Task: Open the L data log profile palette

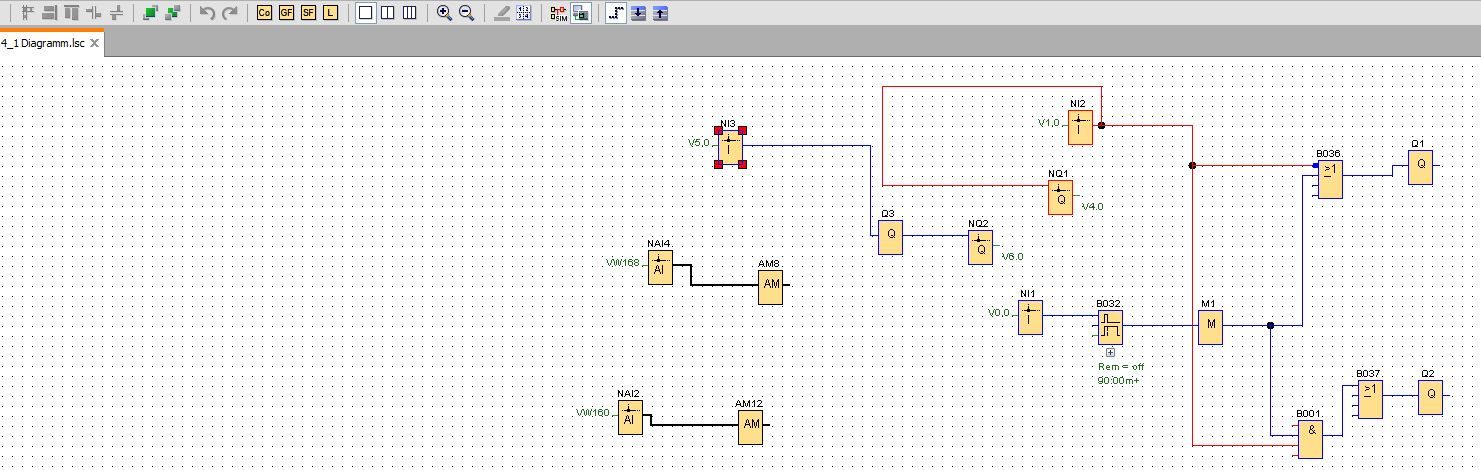Action: pos(330,13)
